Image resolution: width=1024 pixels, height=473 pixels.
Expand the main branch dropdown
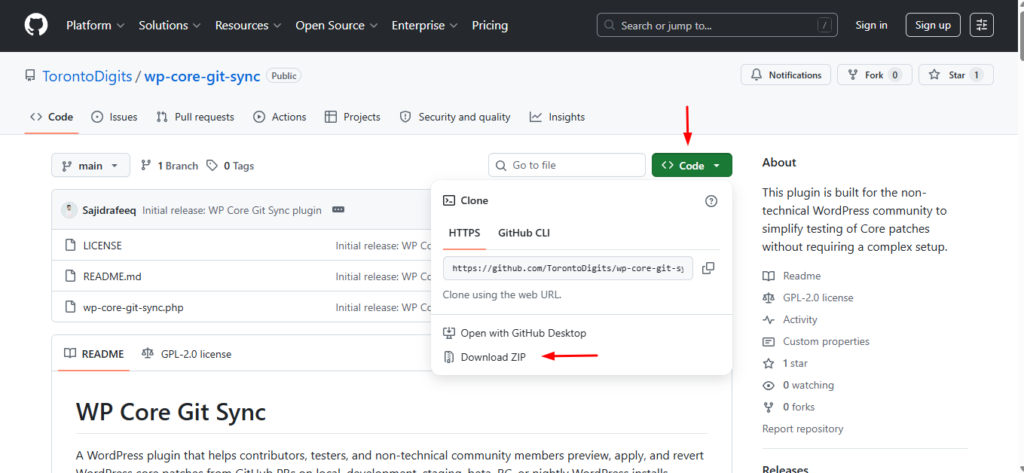coord(90,166)
